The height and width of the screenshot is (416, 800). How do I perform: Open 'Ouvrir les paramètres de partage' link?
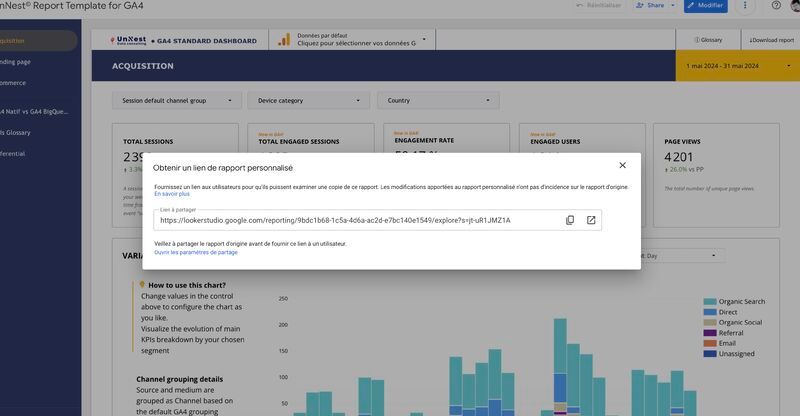coord(196,252)
